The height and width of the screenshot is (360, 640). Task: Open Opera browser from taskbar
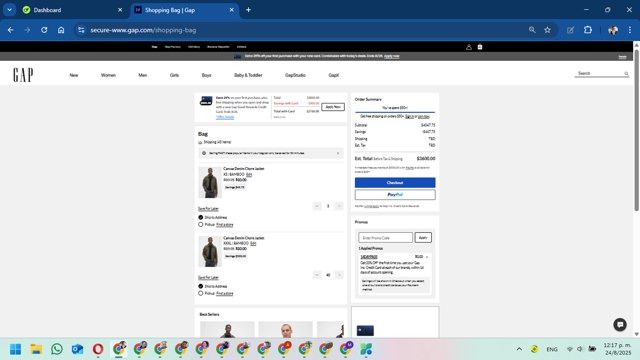pyautogui.click(x=98, y=349)
